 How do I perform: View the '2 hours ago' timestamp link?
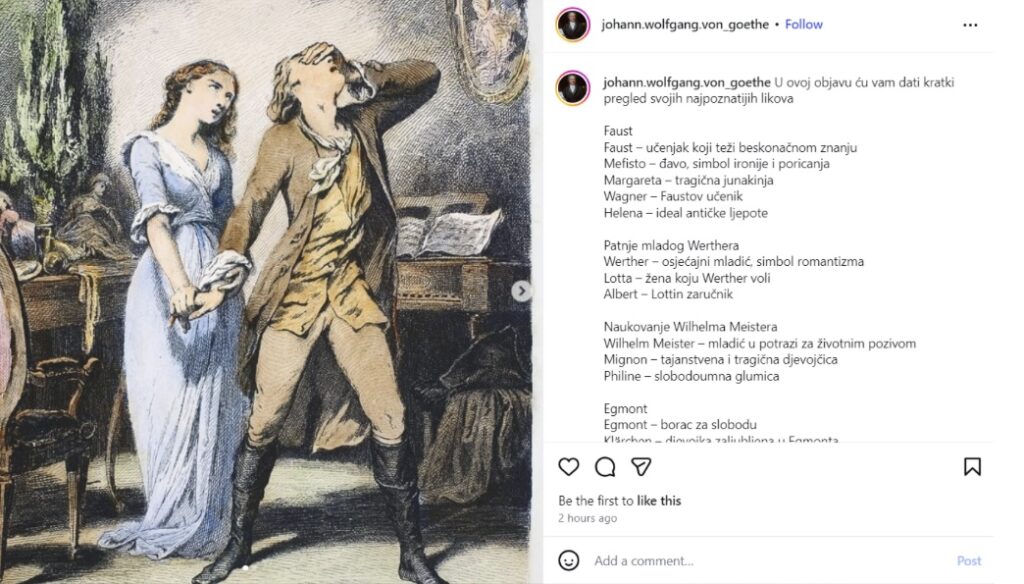click(x=587, y=518)
